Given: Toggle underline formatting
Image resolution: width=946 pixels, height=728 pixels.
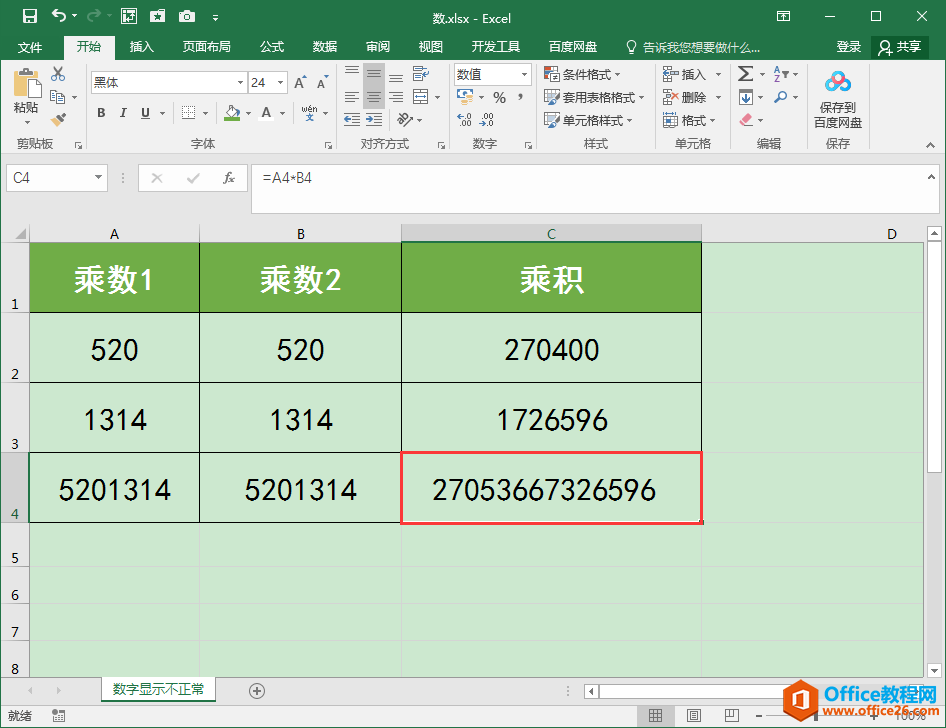Looking at the screenshot, I should point(145,113).
